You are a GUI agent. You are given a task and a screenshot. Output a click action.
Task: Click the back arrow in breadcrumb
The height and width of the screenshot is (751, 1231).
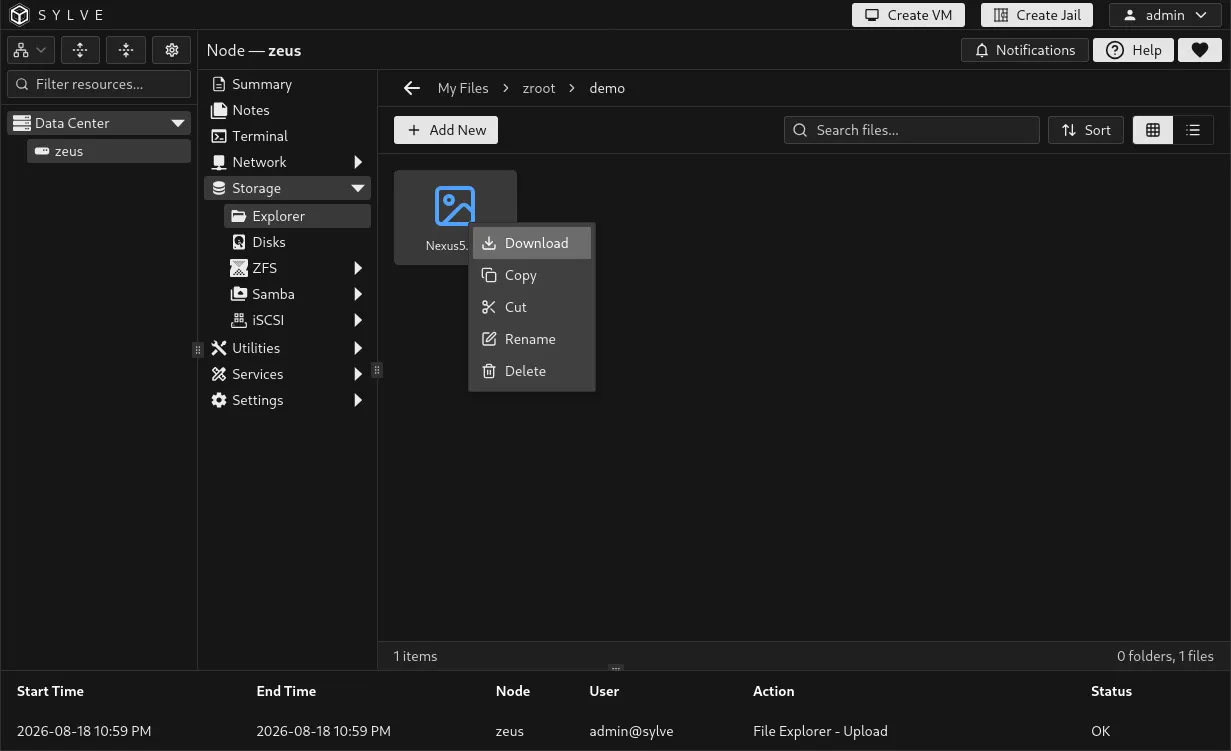(x=411, y=88)
